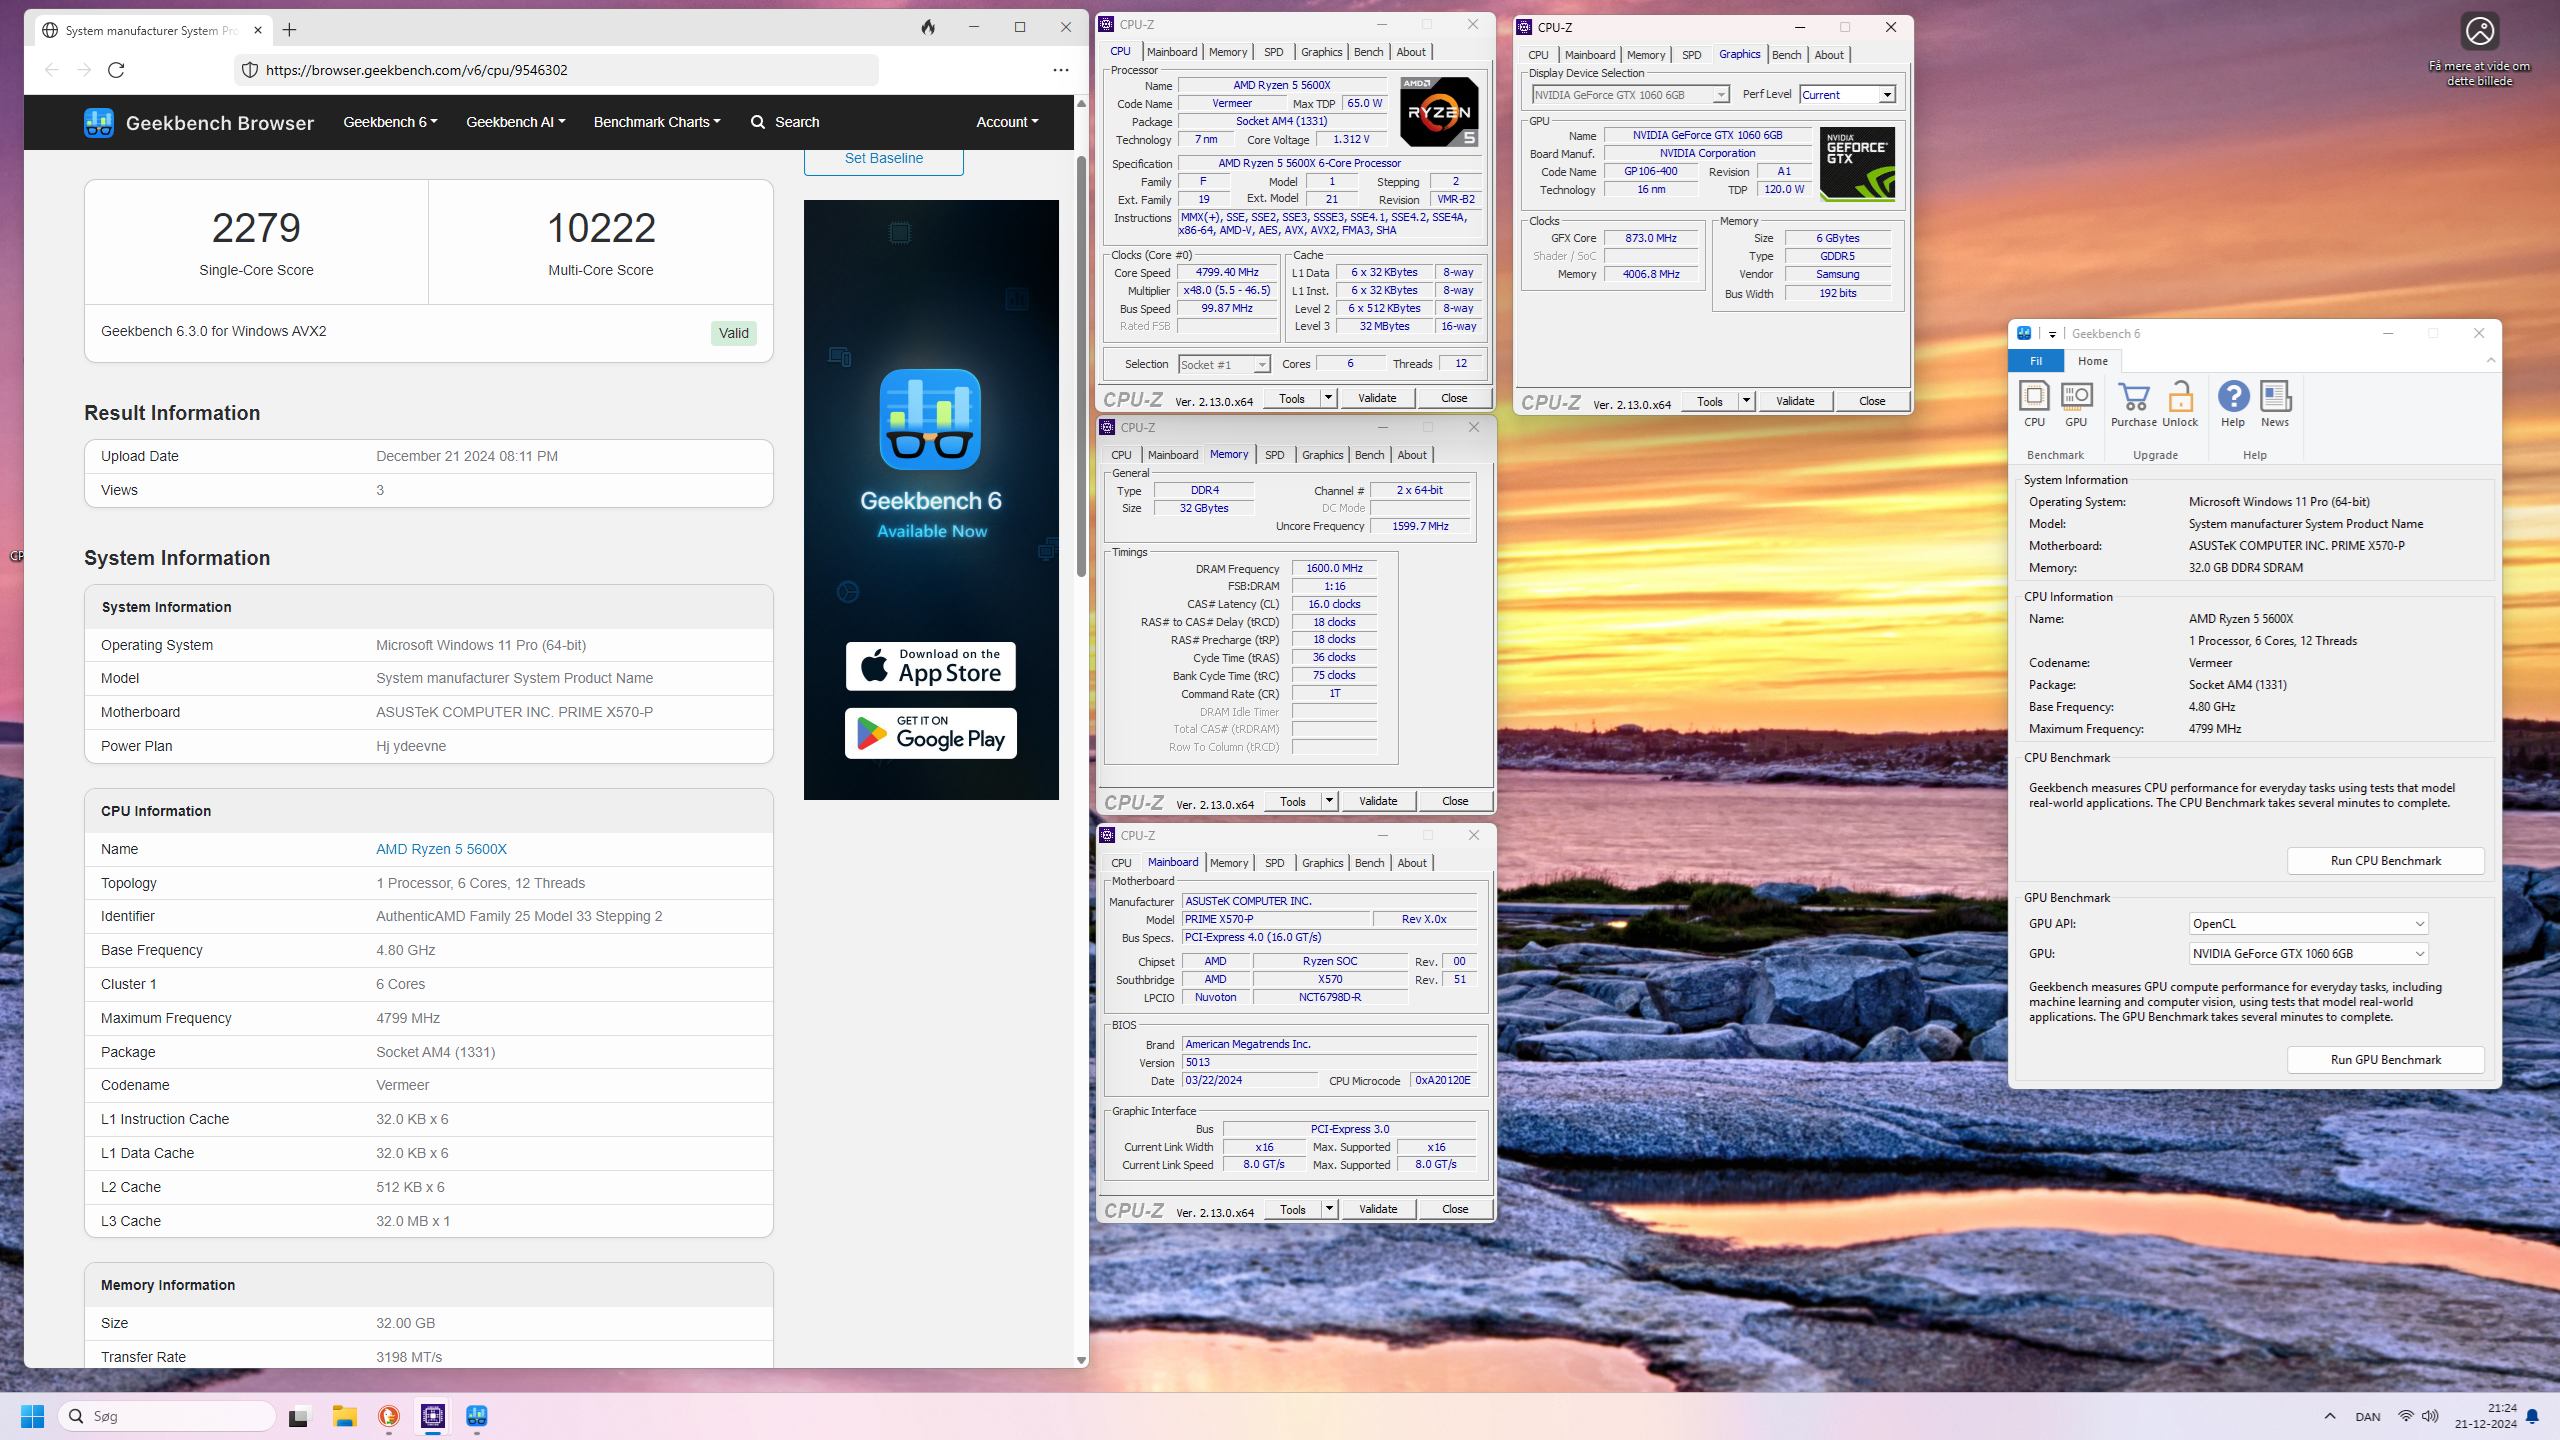Screen dimensions: 2560x1440
Task: Click Geekbench 6 advertisement banner
Action: pyautogui.click(x=930, y=500)
